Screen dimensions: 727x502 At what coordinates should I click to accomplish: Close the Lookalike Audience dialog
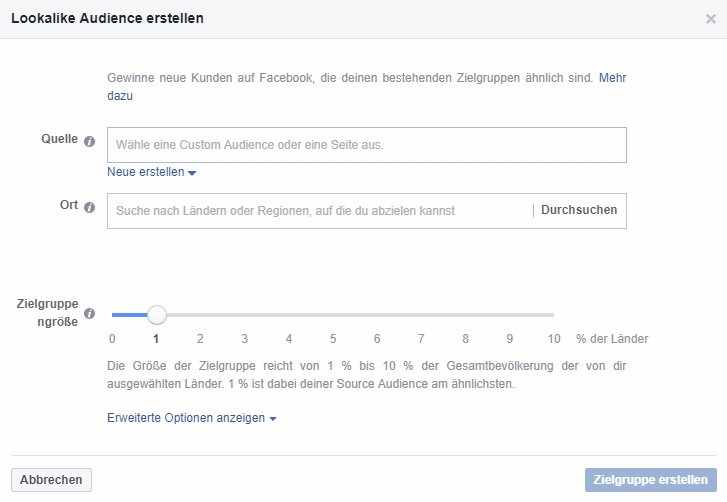710,19
